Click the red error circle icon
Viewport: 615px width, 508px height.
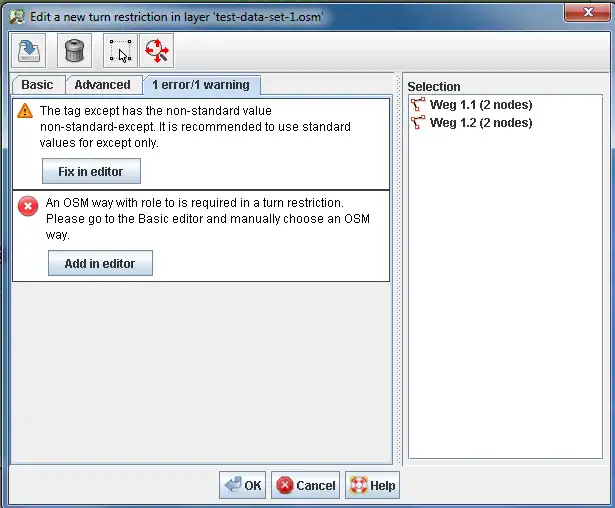(x=28, y=206)
